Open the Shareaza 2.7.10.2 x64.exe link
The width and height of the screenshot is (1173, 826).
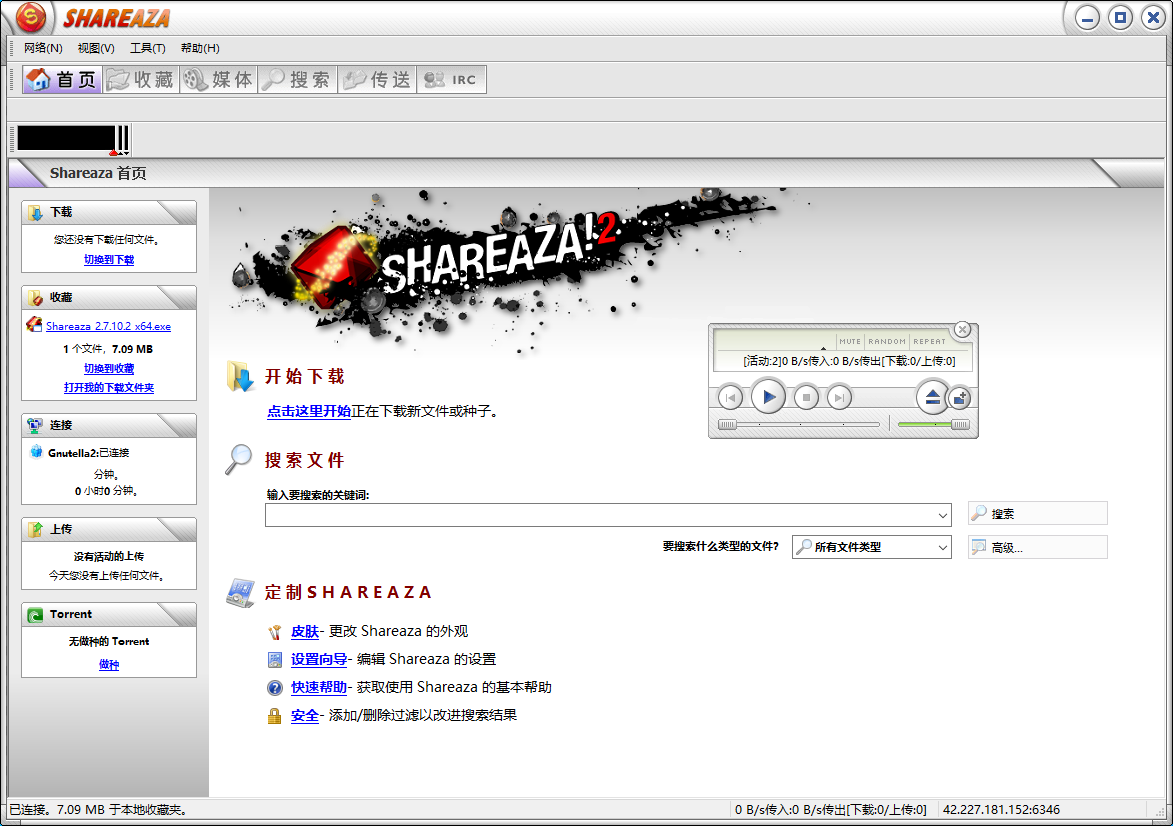click(108, 326)
